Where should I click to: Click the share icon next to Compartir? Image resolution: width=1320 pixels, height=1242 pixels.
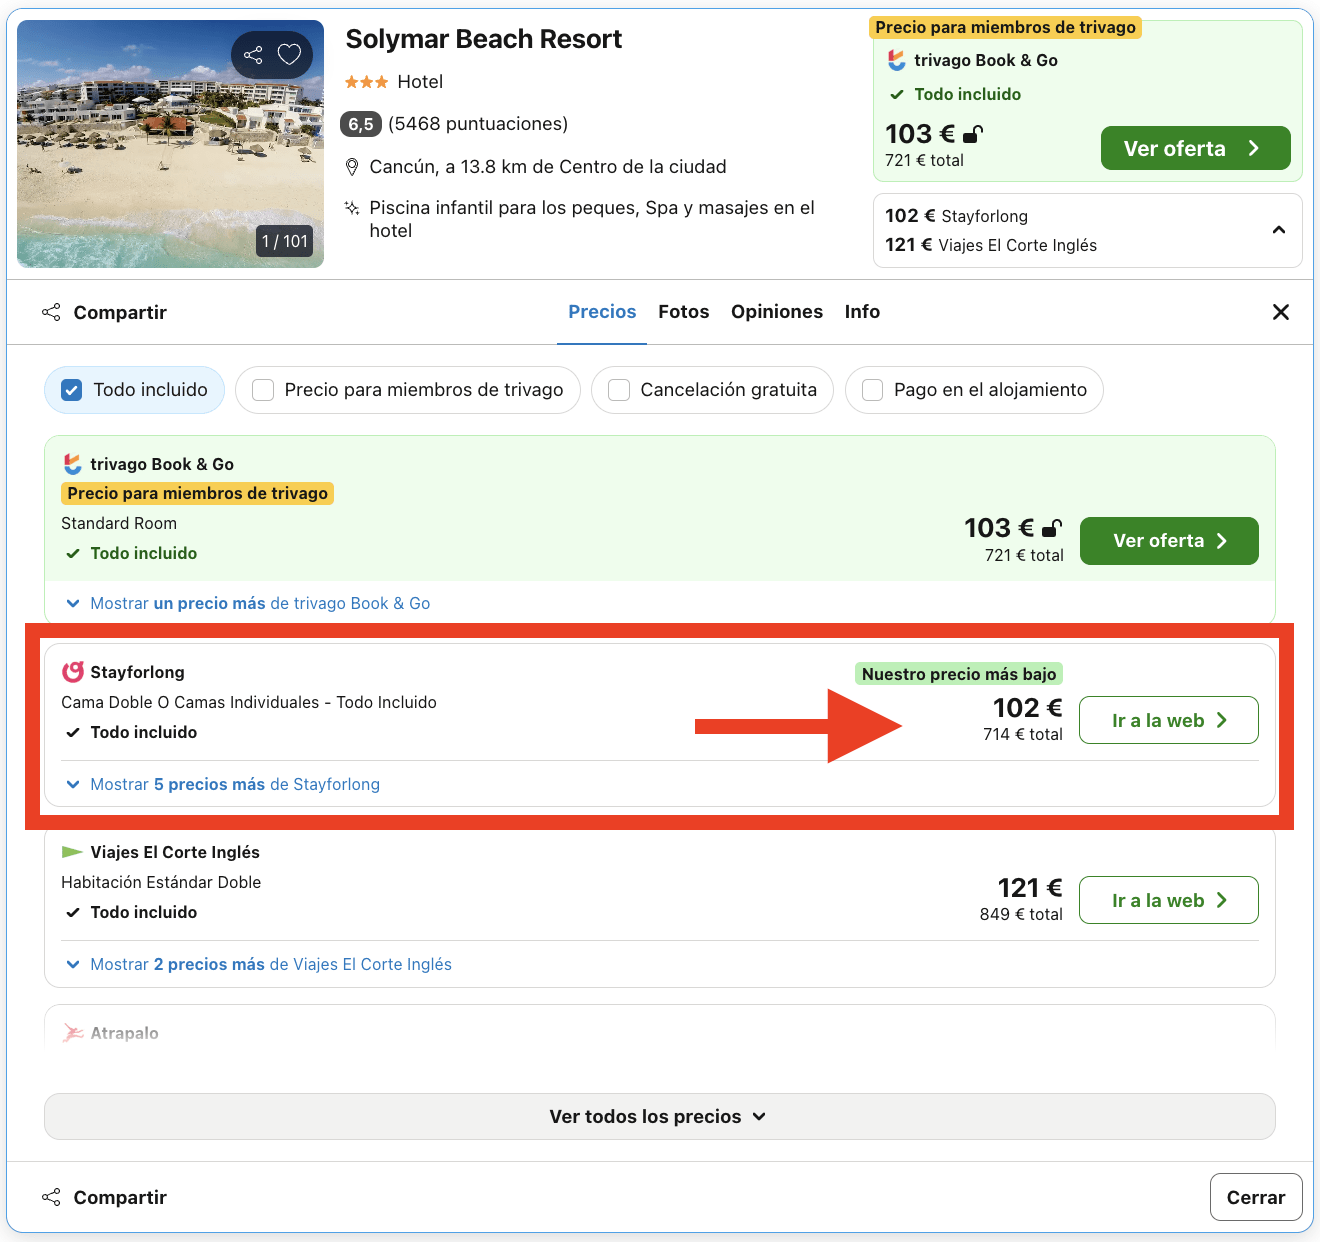(51, 312)
